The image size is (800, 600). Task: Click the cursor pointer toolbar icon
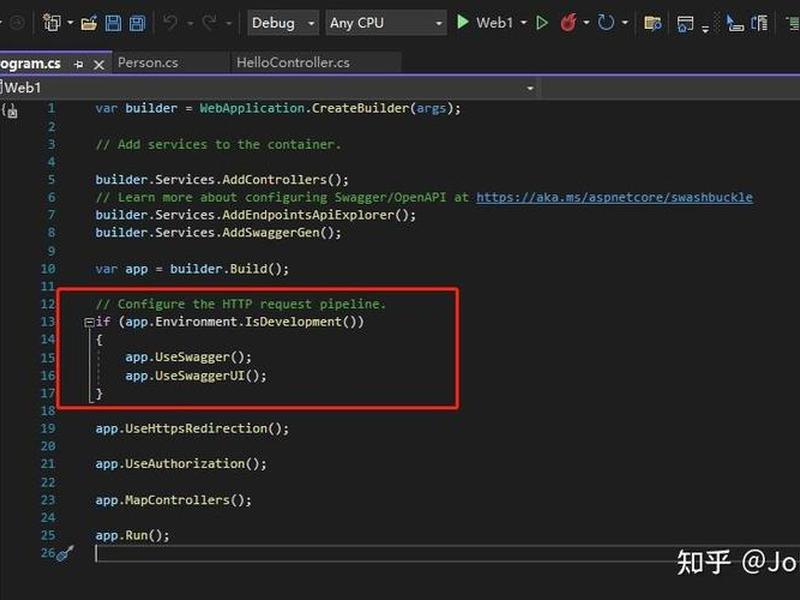(x=734, y=23)
